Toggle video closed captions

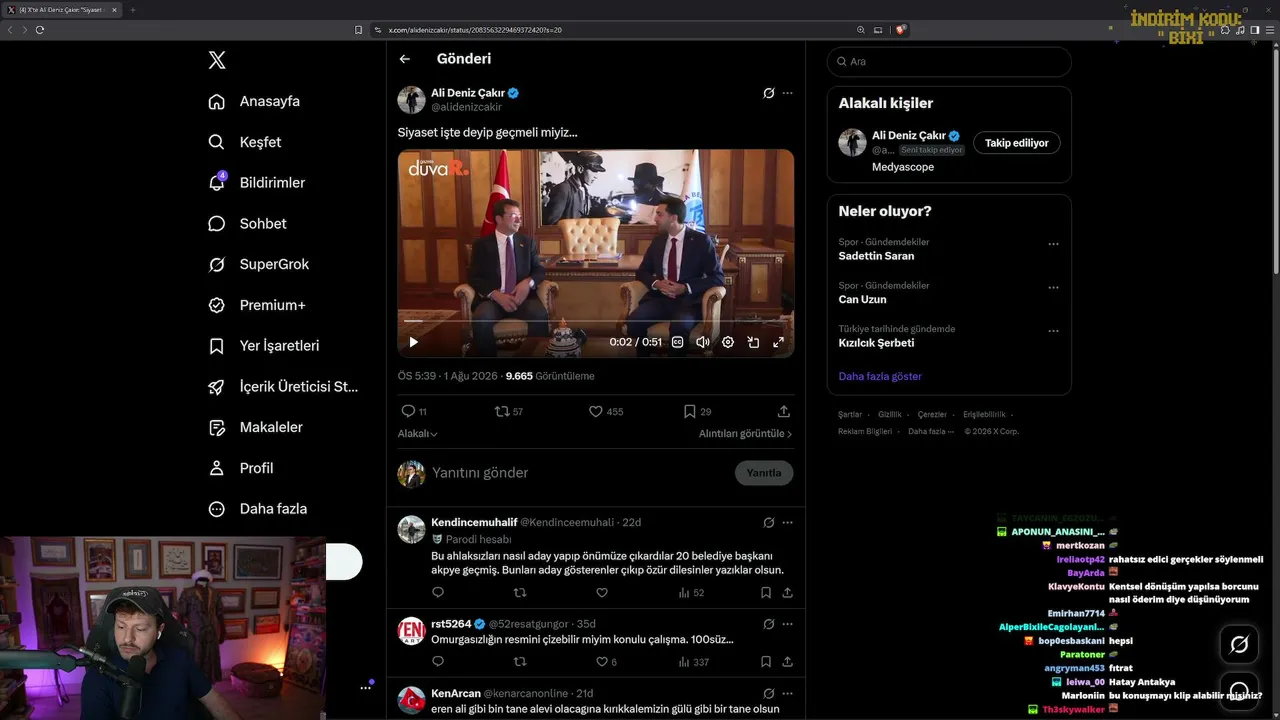(x=677, y=342)
